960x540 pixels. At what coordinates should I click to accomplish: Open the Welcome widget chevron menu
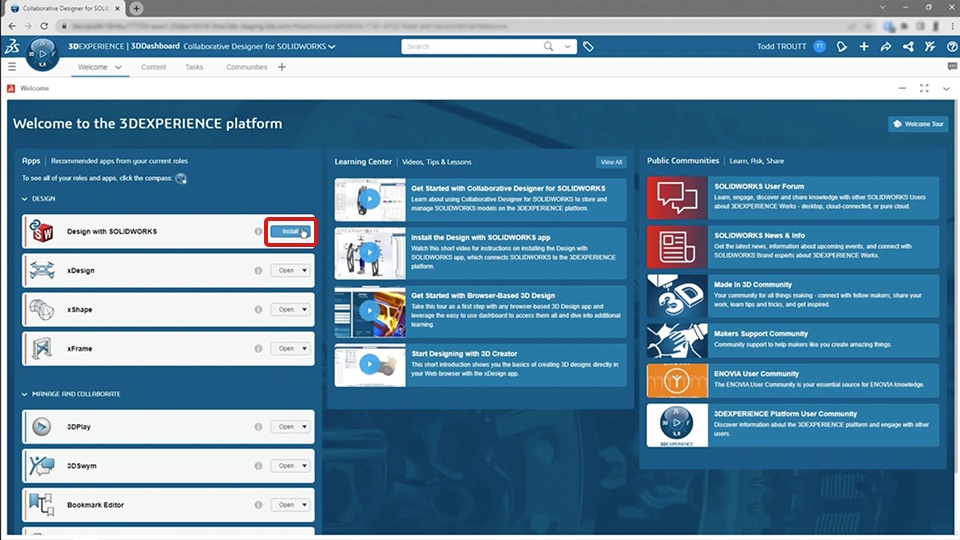[946, 89]
